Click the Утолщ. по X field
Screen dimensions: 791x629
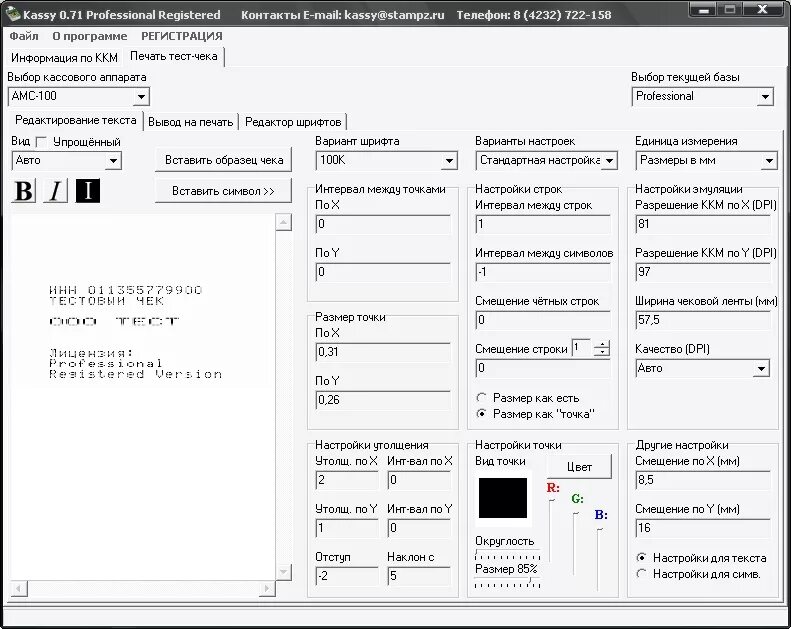click(347, 480)
